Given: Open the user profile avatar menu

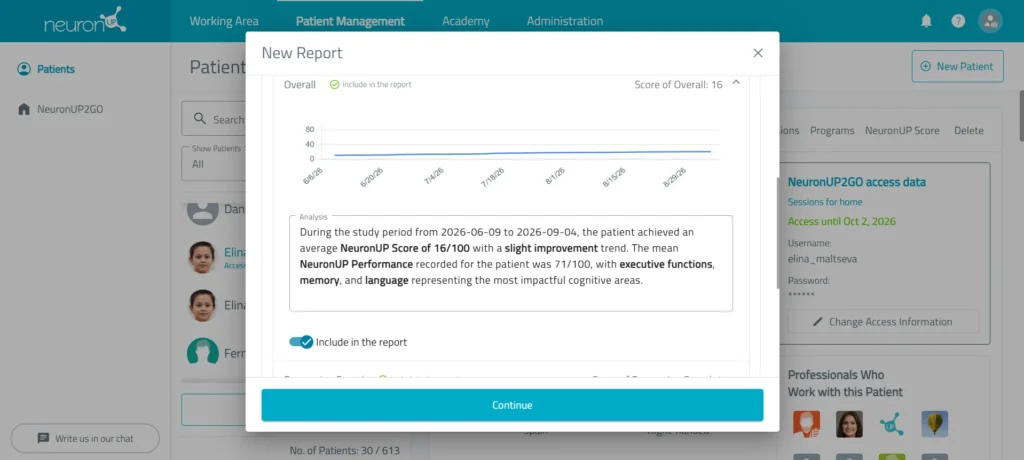Looking at the screenshot, I should point(990,21).
